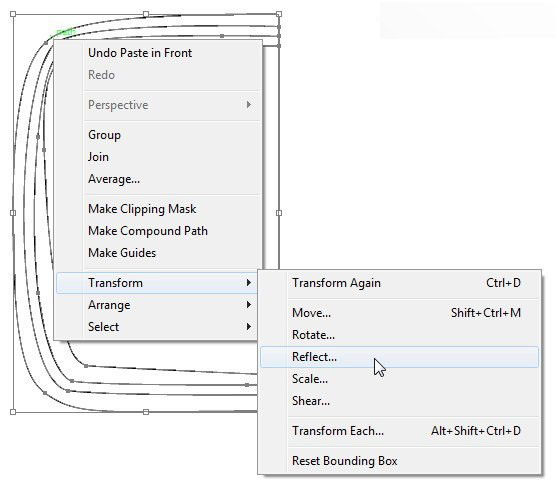556x491 pixels.
Task: Select Make Guides
Action: (x=158, y=253)
